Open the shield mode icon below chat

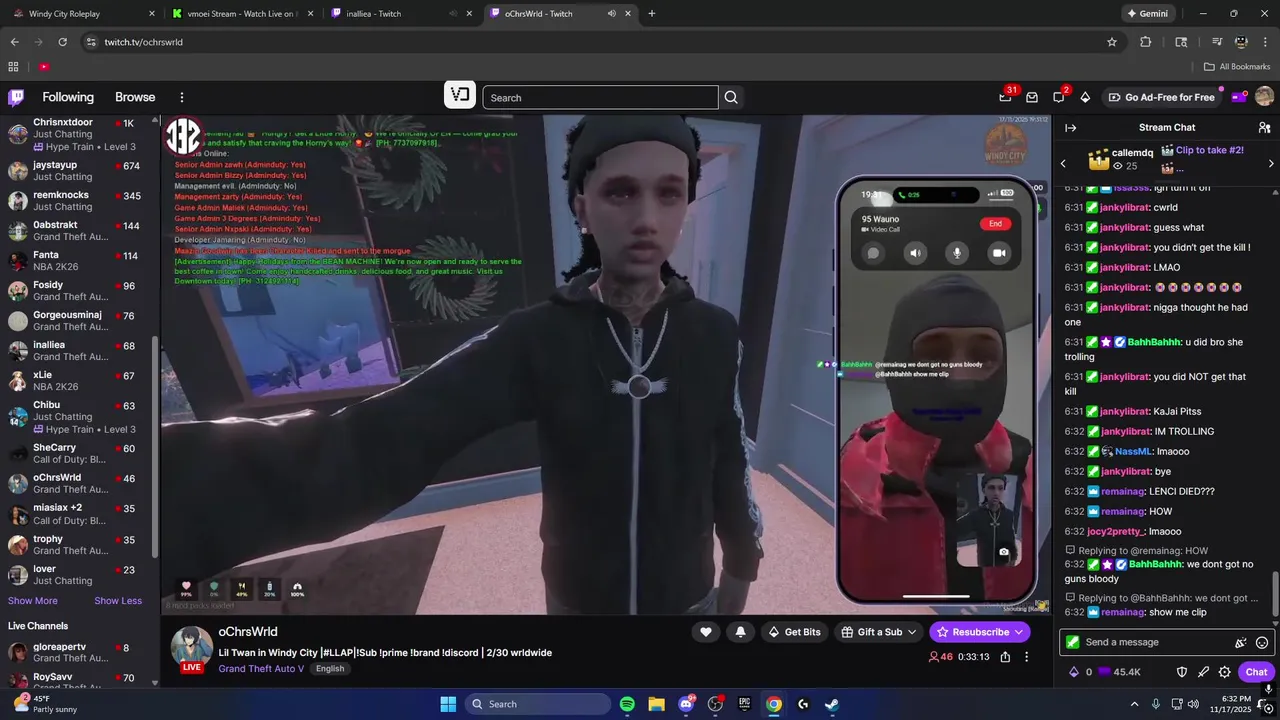pos(1181,672)
